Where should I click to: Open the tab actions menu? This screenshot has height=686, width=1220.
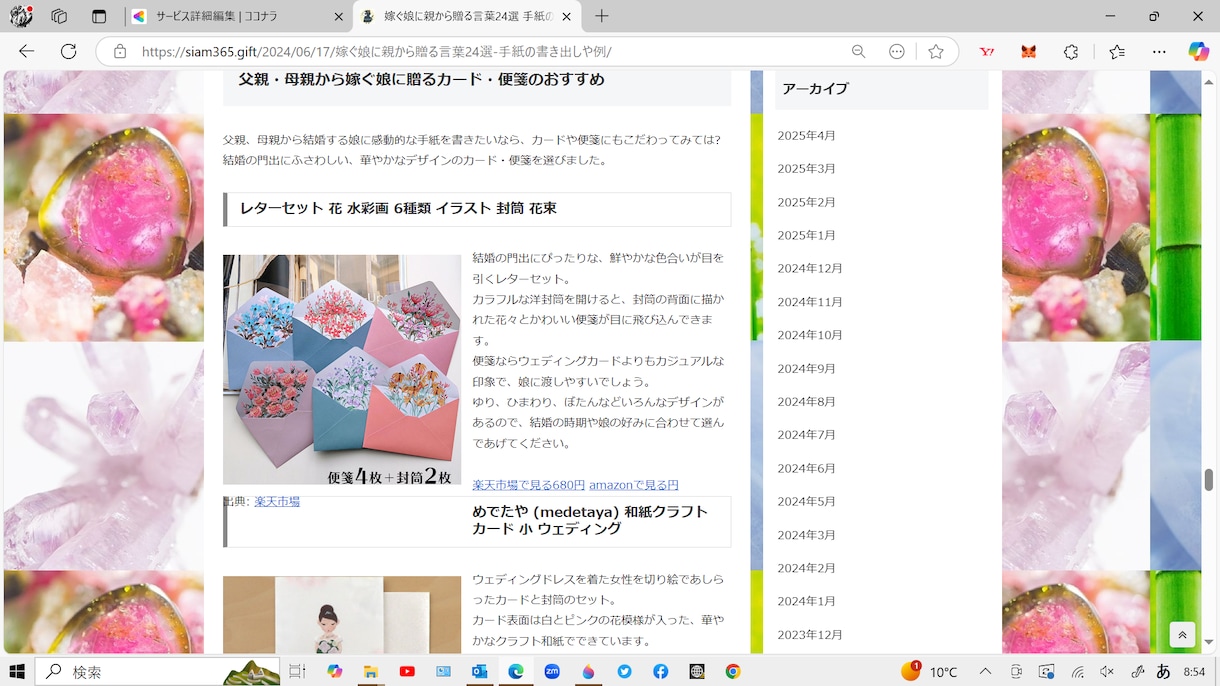coord(99,16)
